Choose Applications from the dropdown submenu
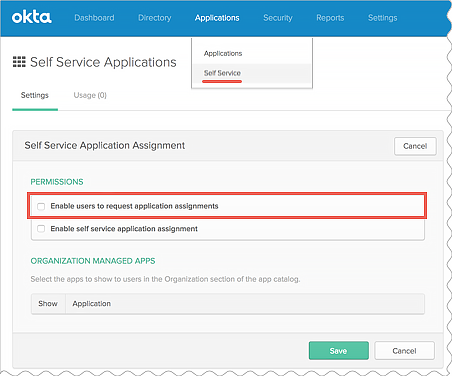The width and height of the screenshot is (452, 376). point(223,53)
